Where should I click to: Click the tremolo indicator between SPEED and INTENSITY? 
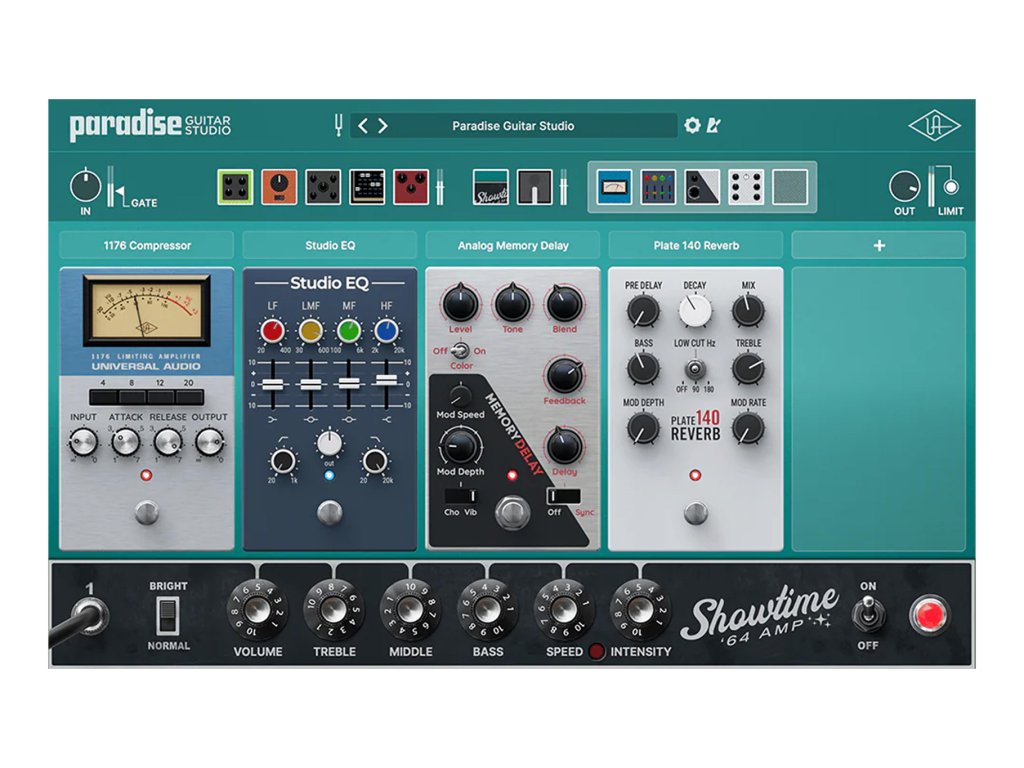[596, 651]
